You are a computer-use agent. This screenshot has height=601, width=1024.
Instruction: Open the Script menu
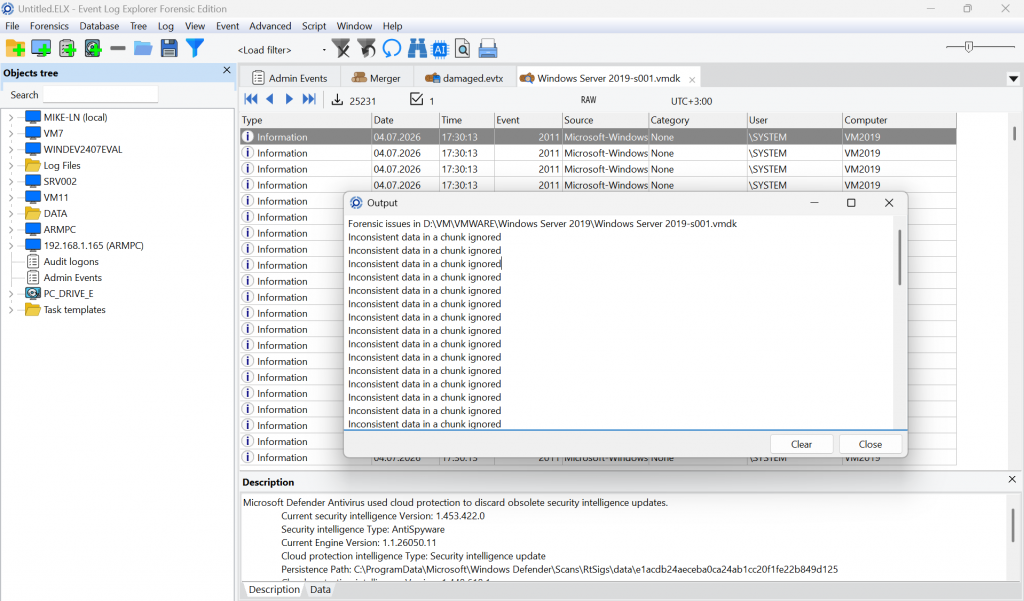click(x=313, y=26)
